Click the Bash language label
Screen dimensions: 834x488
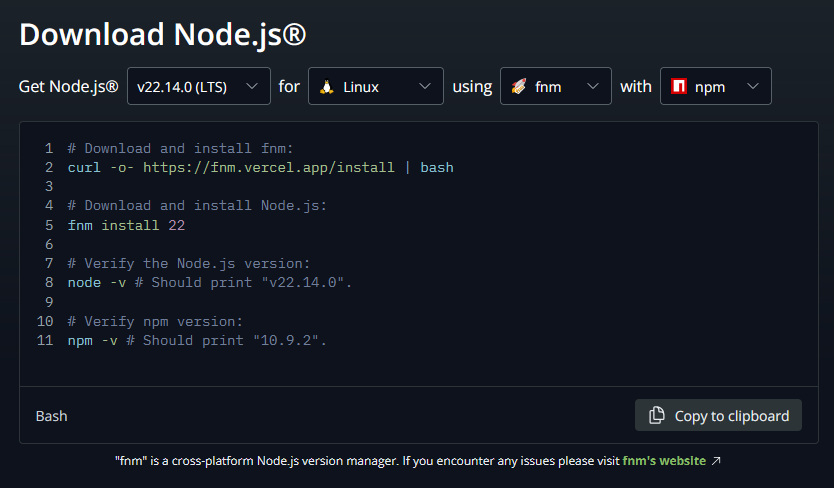point(52,416)
